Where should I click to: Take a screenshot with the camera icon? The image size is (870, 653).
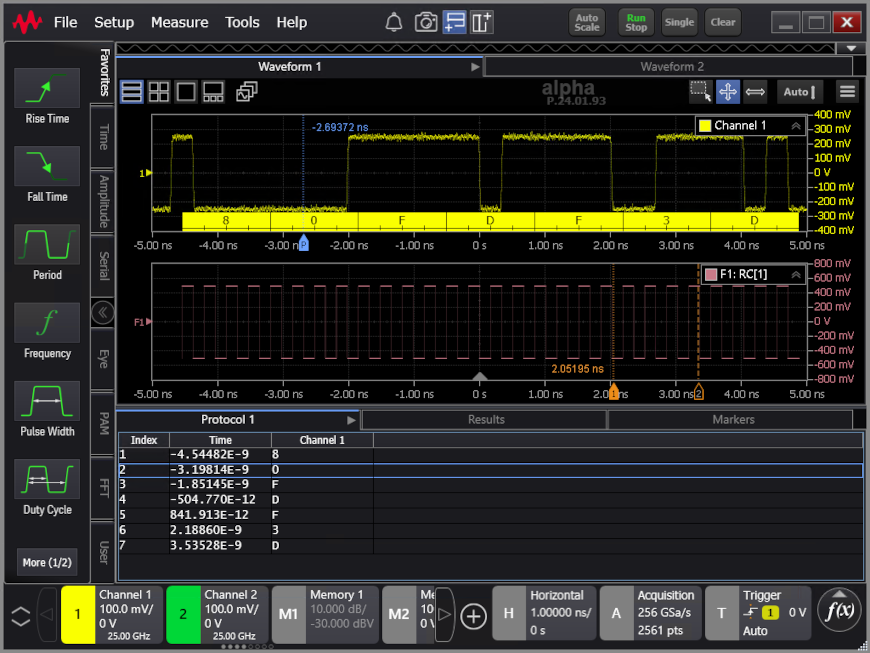click(x=426, y=22)
